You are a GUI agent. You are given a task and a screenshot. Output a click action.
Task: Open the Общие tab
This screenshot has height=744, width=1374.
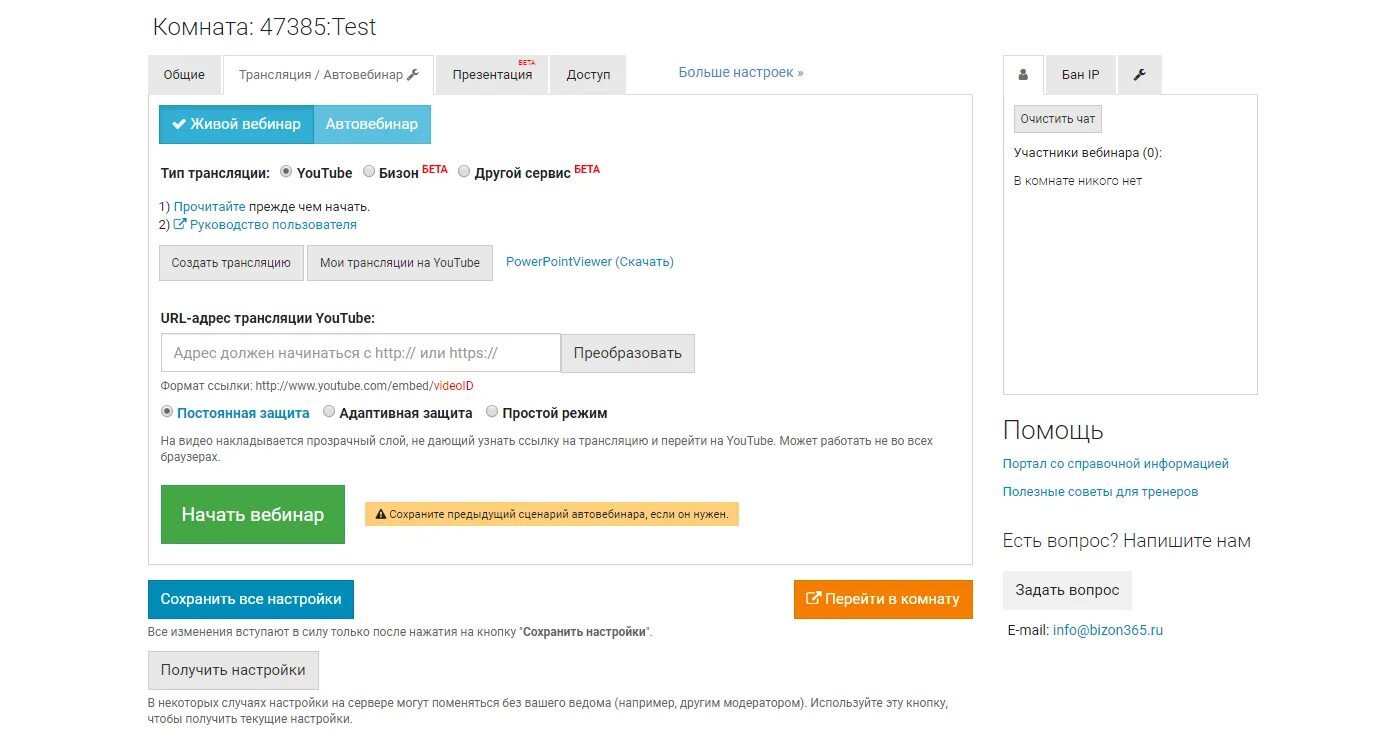tap(184, 75)
